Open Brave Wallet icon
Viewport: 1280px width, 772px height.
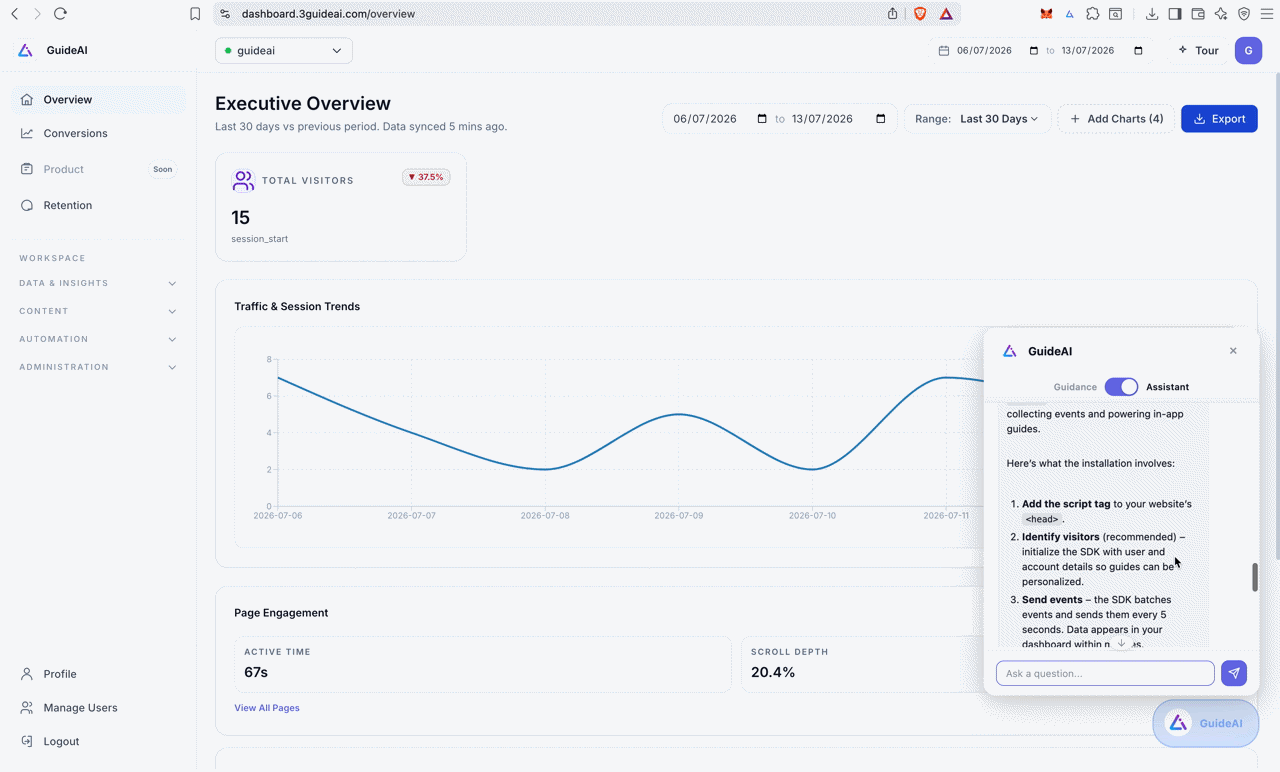click(1198, 14)
